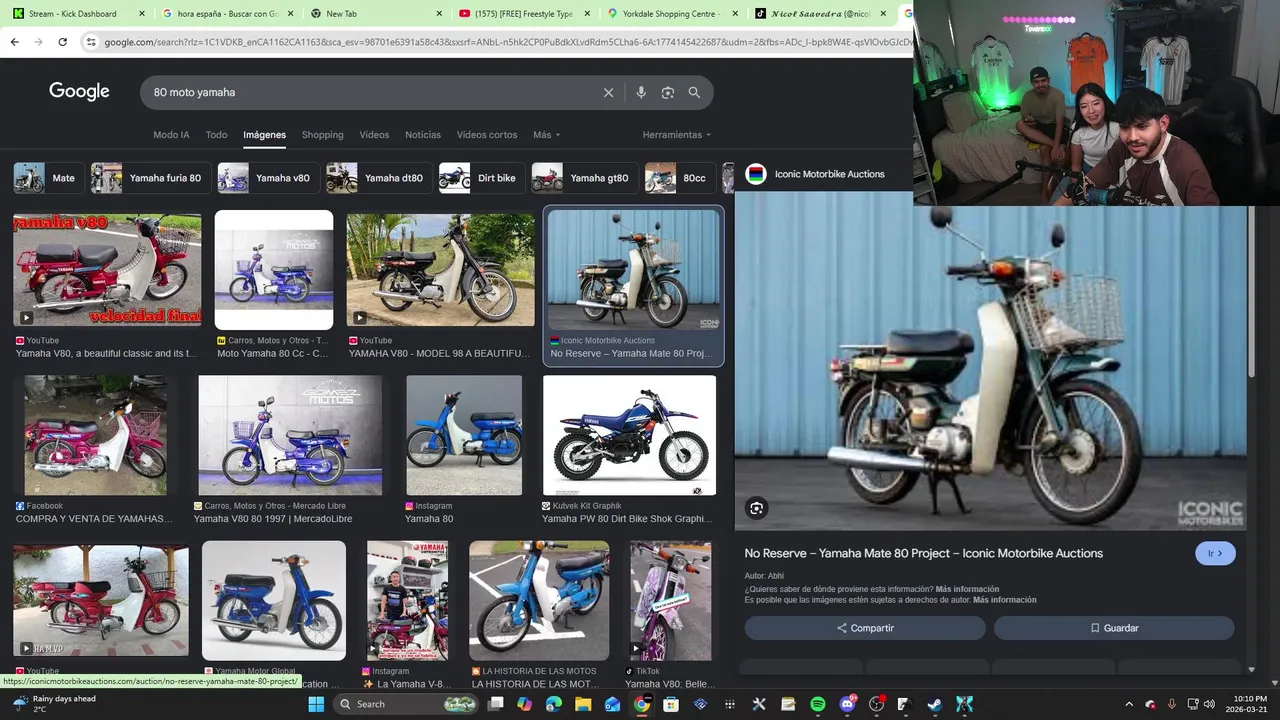Click the Ir button to visit the page

click(x=1215, y=553)
